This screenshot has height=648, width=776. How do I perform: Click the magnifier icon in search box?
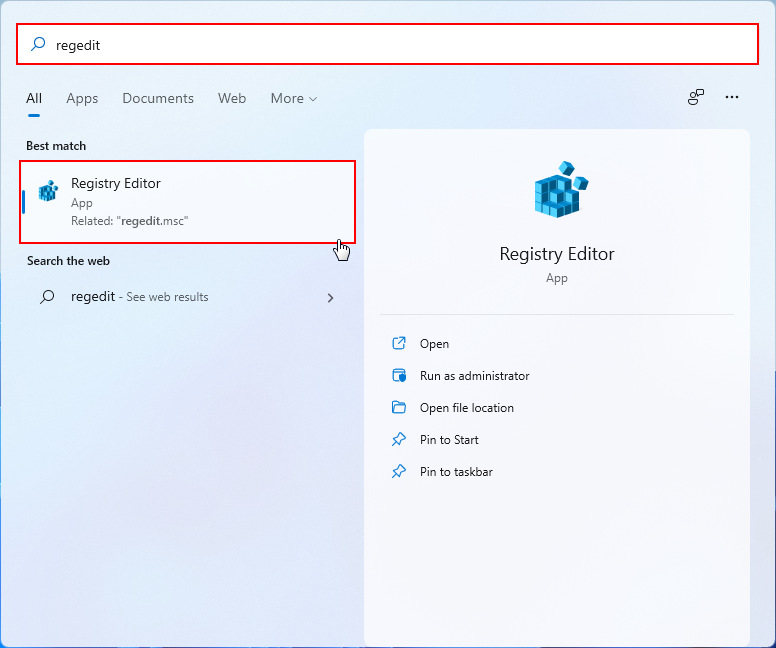coord(38,44)
